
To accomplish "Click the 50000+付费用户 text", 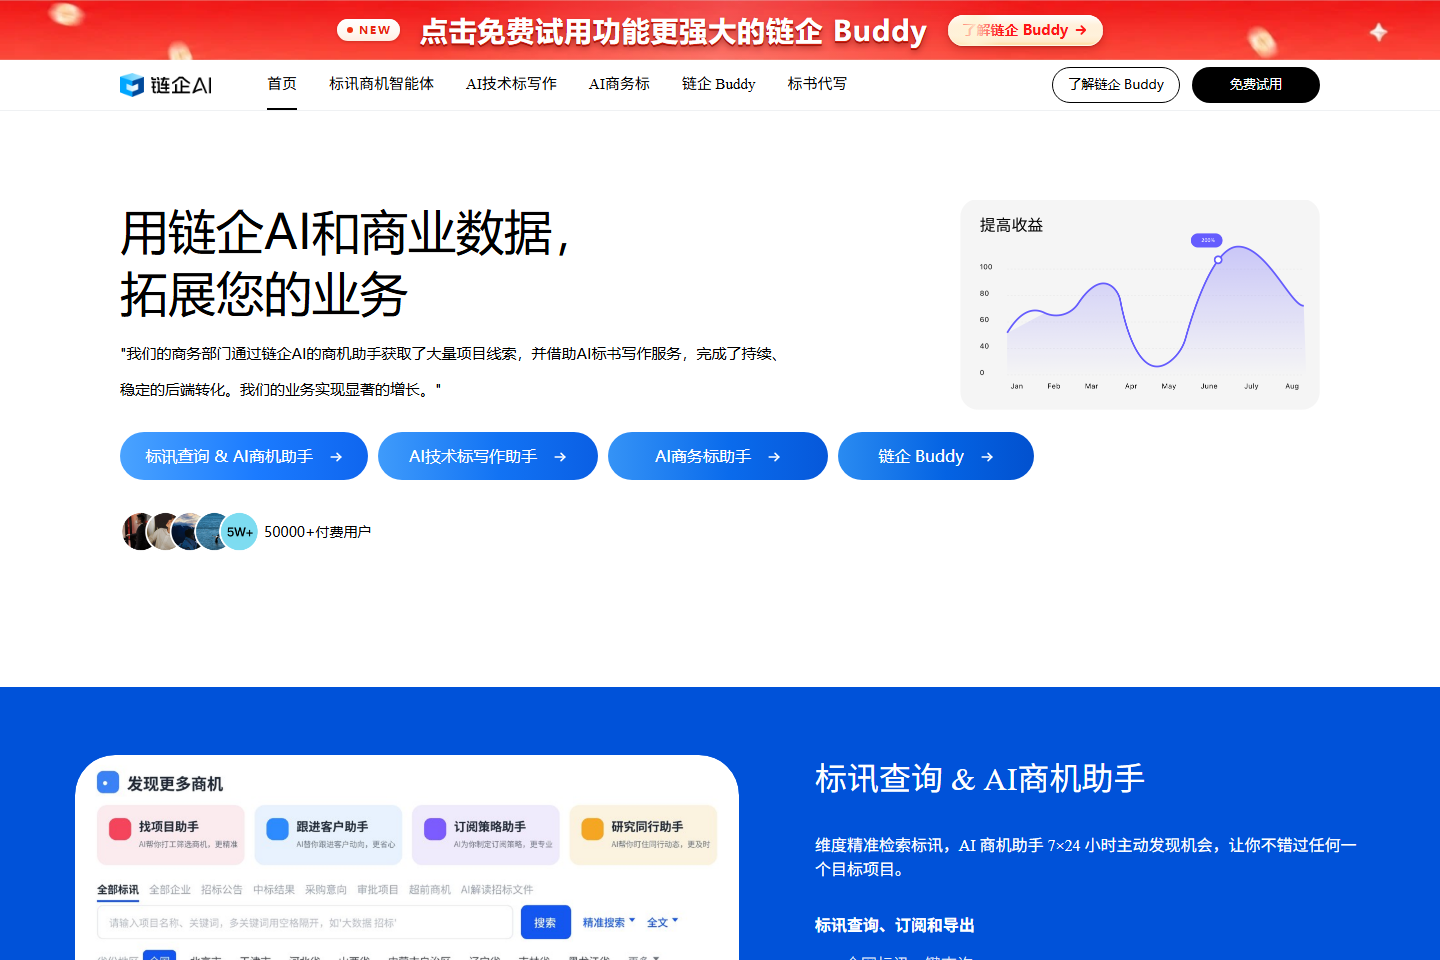I will (317, 532).
